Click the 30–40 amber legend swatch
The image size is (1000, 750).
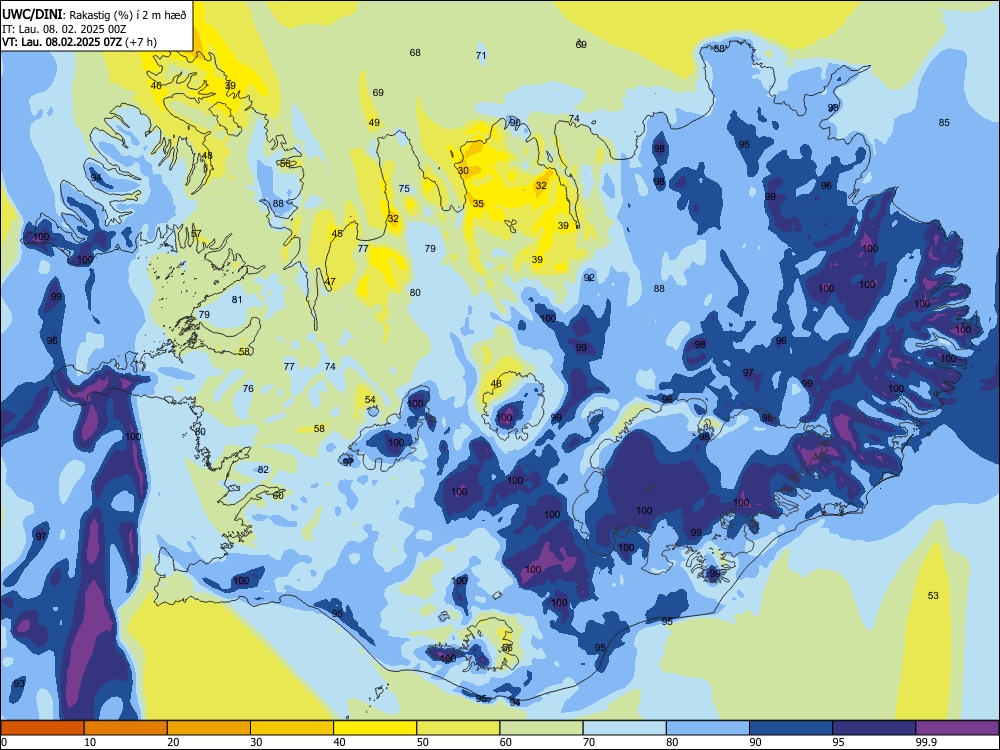292,728
